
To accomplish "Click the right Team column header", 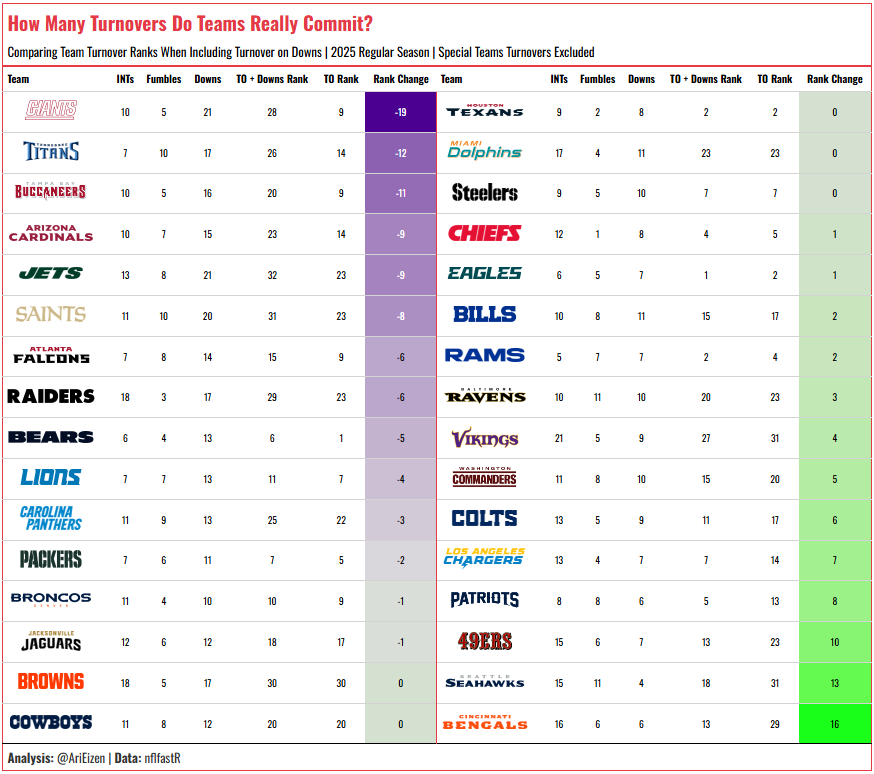I will tap(451, 79).
